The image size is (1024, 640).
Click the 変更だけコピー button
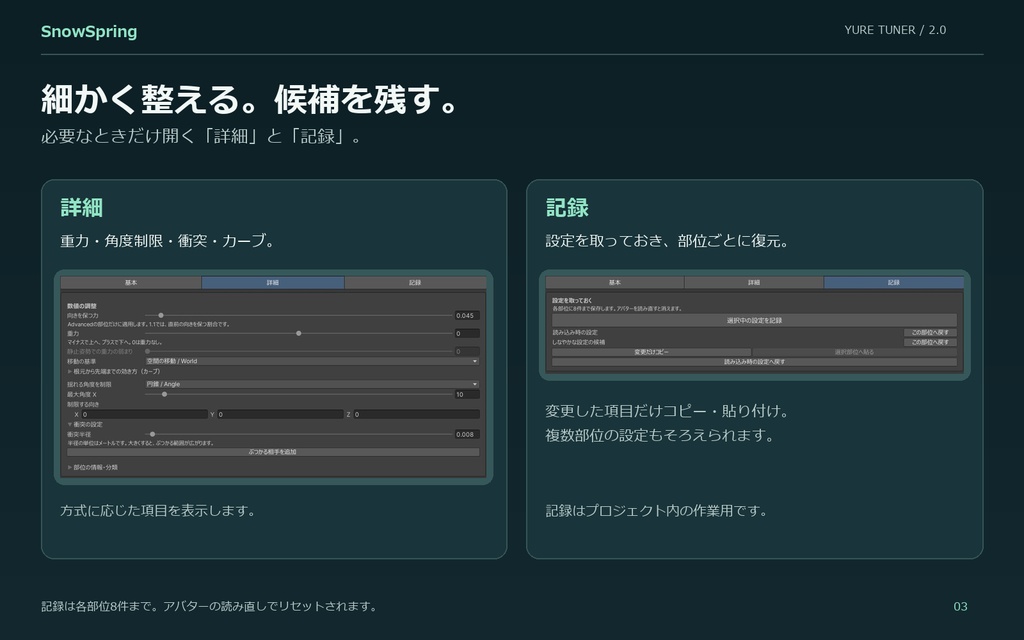[x=652, y=352]
